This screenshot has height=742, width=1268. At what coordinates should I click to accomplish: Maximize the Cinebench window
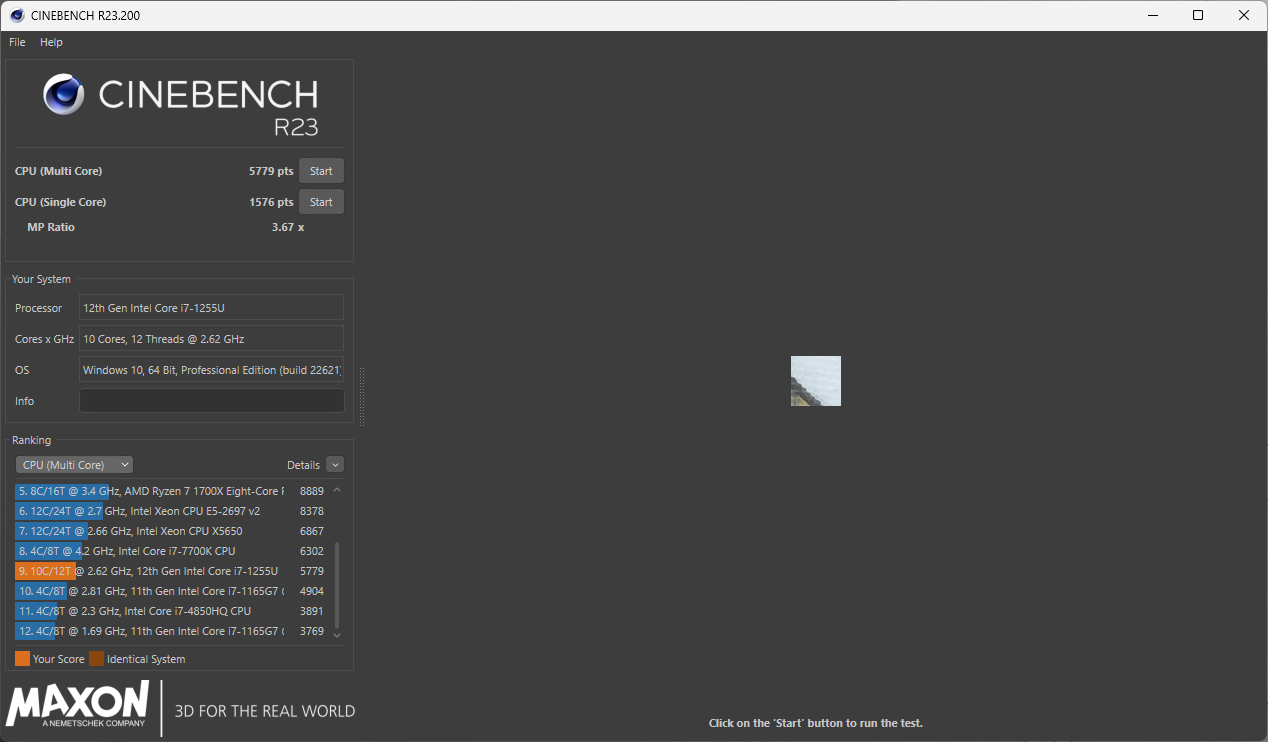tap(1198, 15)
